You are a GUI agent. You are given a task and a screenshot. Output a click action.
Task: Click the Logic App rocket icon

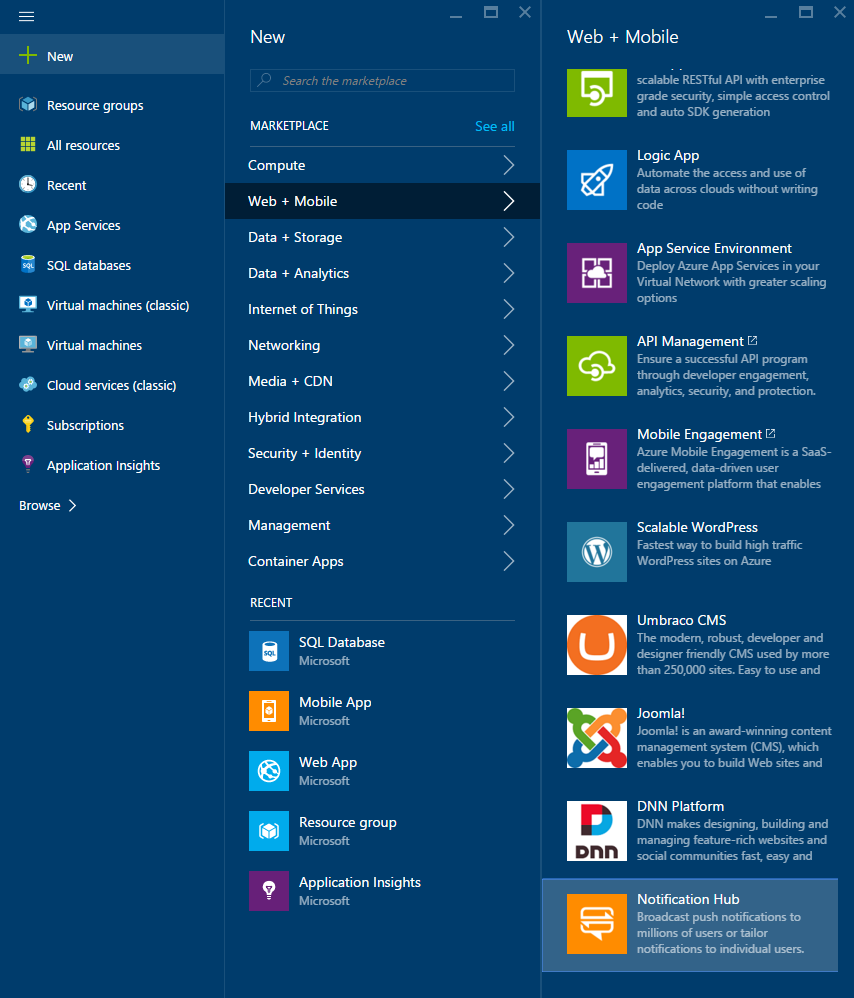[x=597, y=180]
